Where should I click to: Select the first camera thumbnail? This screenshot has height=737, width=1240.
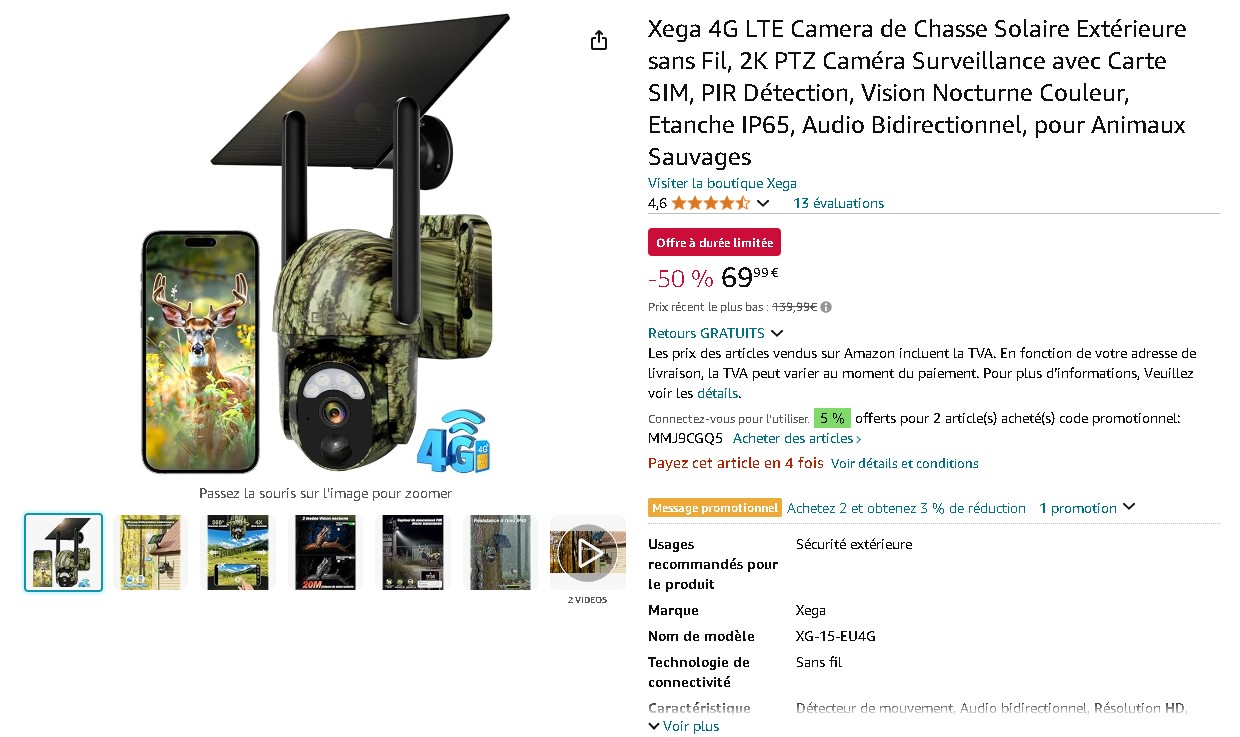pos(63,552)
